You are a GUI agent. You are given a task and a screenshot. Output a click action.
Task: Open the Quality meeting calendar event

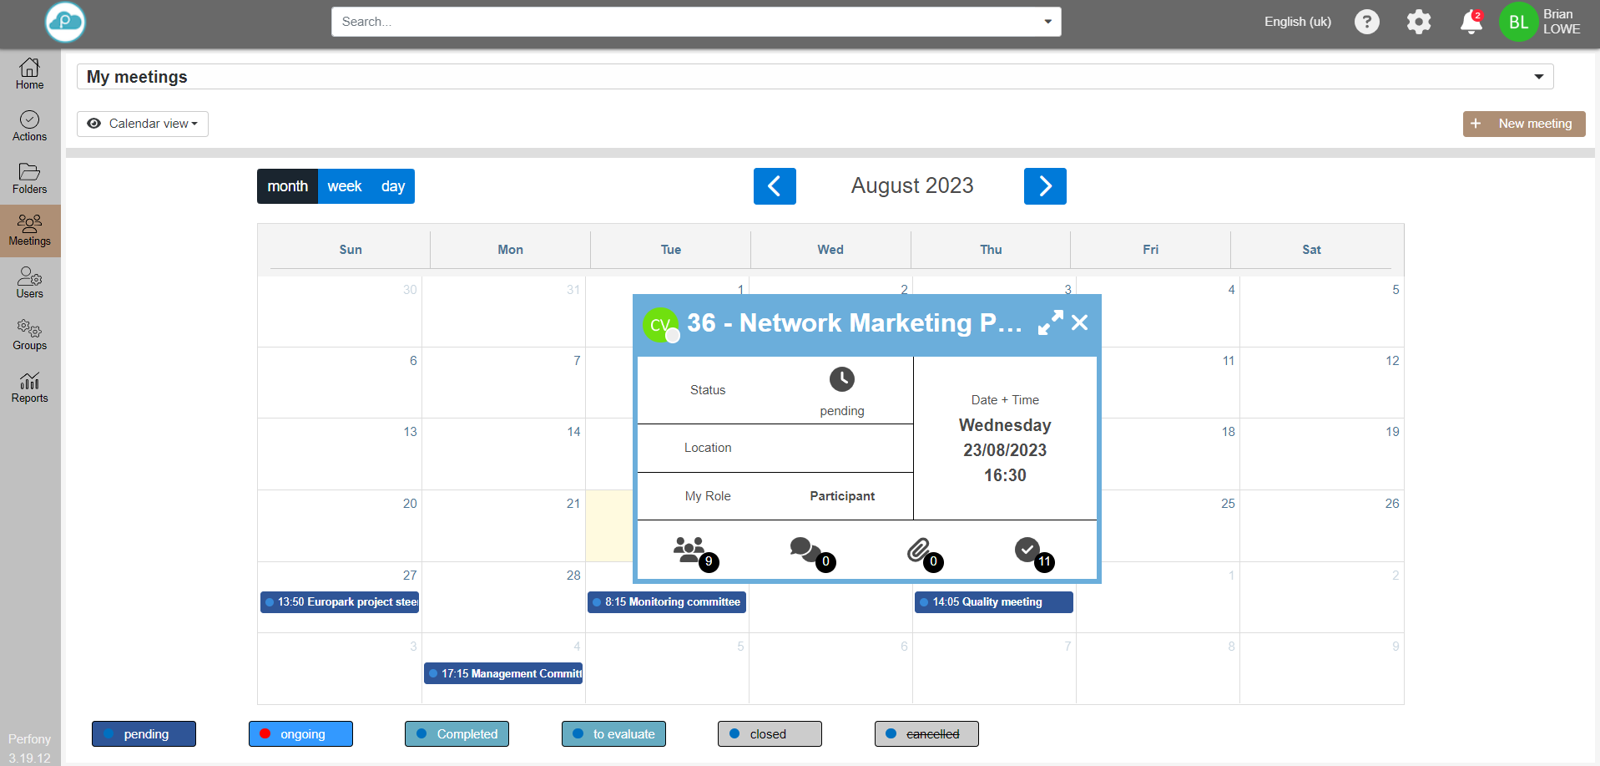[x=993, y=602]
